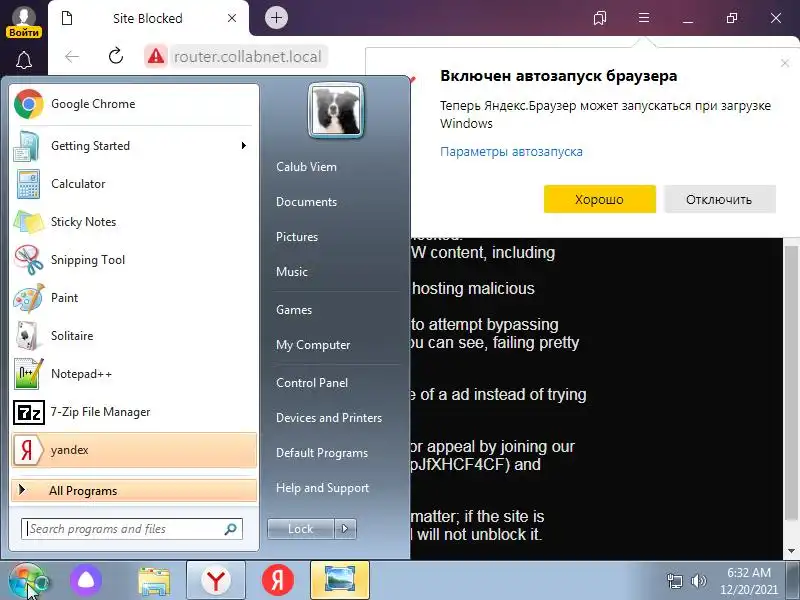Image resolution: width=800 pixels, height=600 pixels.
Task: Open Alice assistant in taskbar
Action: click(x=86, y=581)
